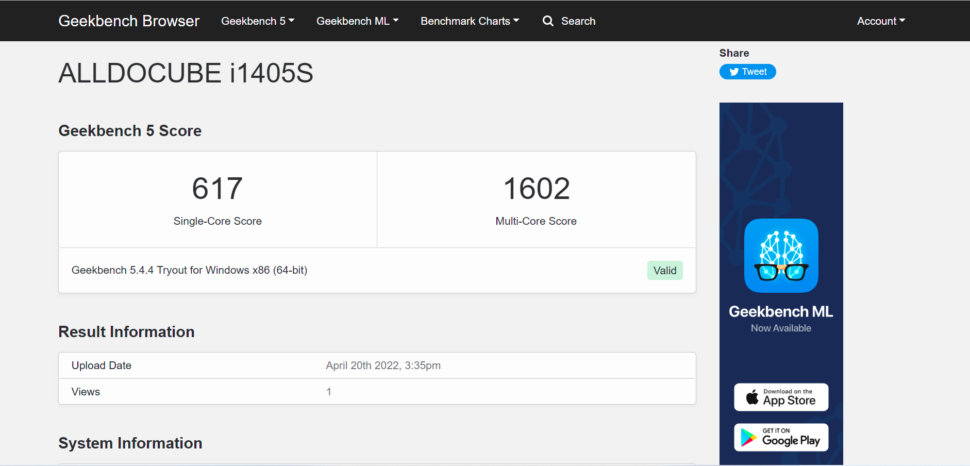Open the Search link text
The width and height of the screenshot is (970, 466).
coord(578,21)
